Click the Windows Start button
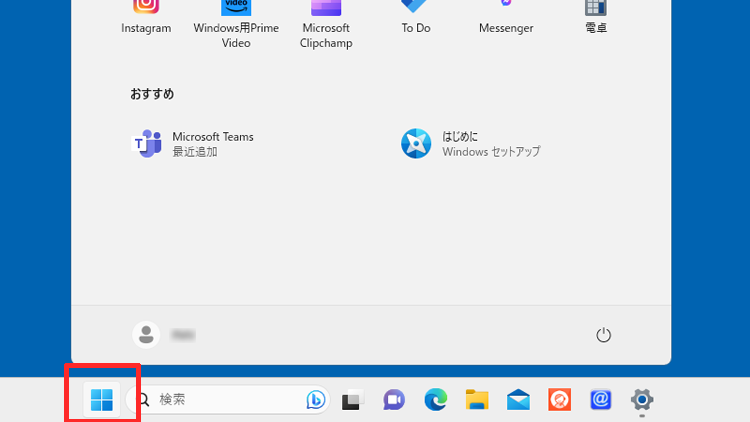 tap(101, 400)
